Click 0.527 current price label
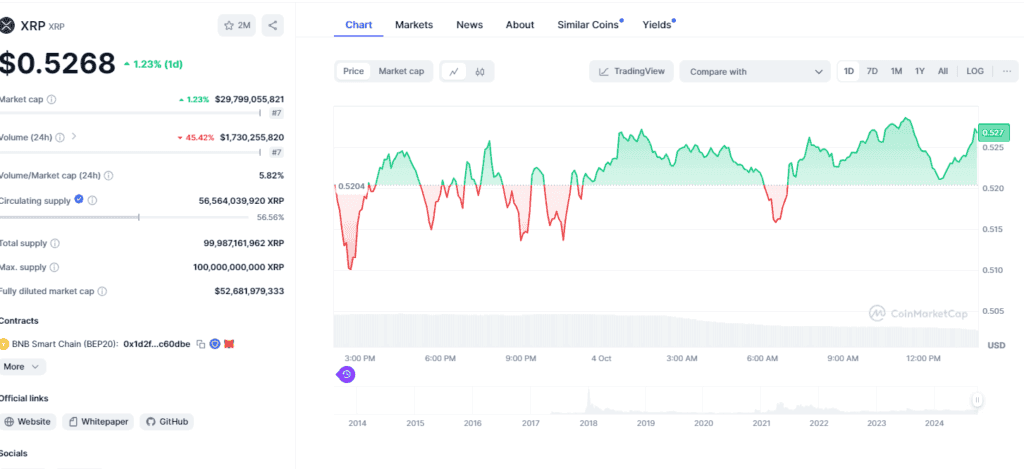The height and width of the screenshot is (469, 1024). pos(993,133)
